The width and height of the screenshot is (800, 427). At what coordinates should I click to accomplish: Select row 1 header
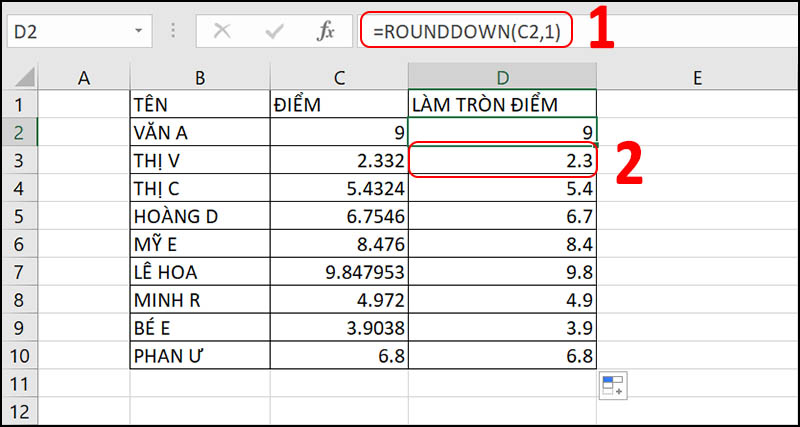(19, 105)
